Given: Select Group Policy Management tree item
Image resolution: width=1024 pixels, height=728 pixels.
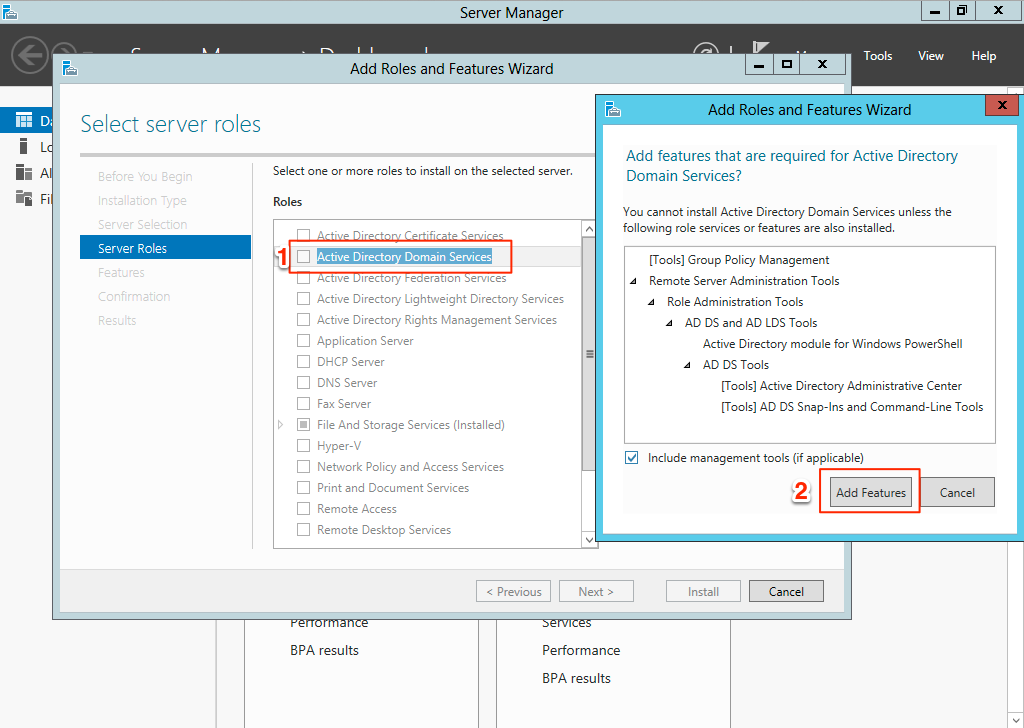Looking at the screenshot, I should [739, 260].
